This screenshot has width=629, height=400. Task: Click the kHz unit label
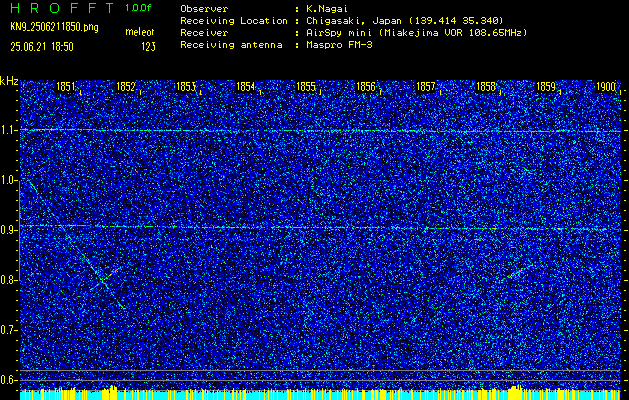pyautogui.click(x=9, y=81)
